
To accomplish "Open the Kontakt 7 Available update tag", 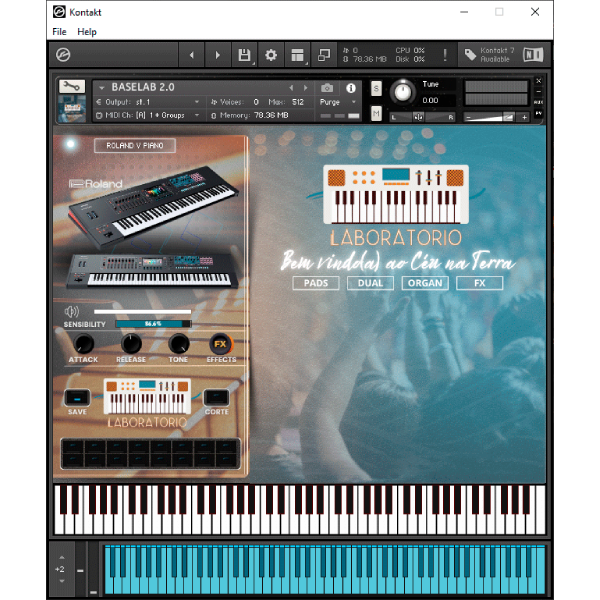I will click(488, 55).
